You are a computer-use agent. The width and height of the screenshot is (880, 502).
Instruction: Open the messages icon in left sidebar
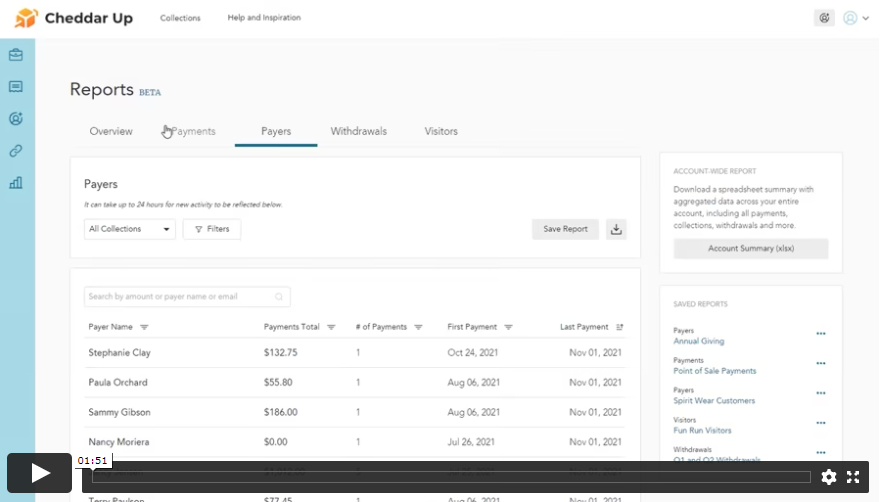16,87
